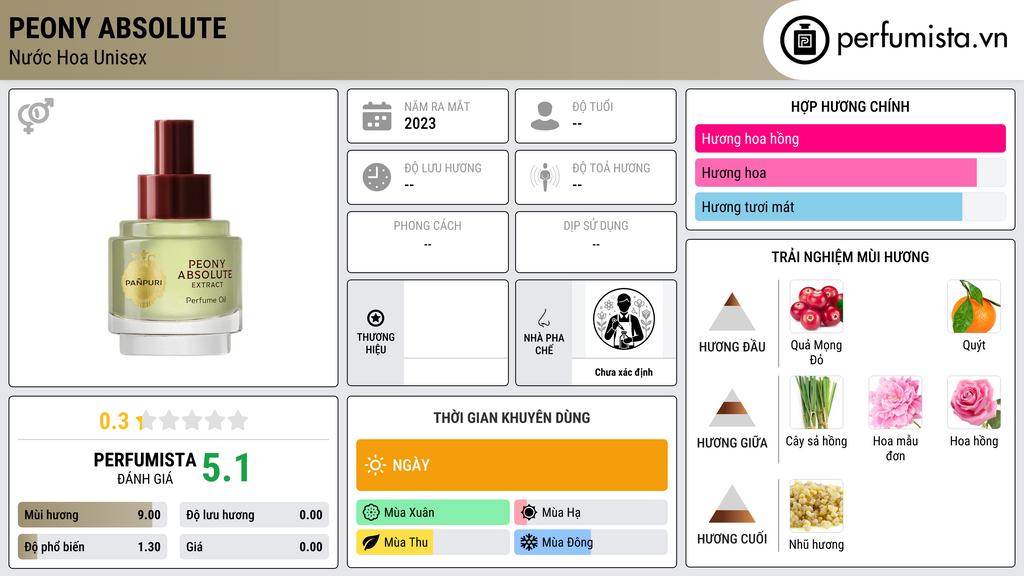
Task: Click the leaf icon for Mùa Thu
Action: tap(371, 542)
